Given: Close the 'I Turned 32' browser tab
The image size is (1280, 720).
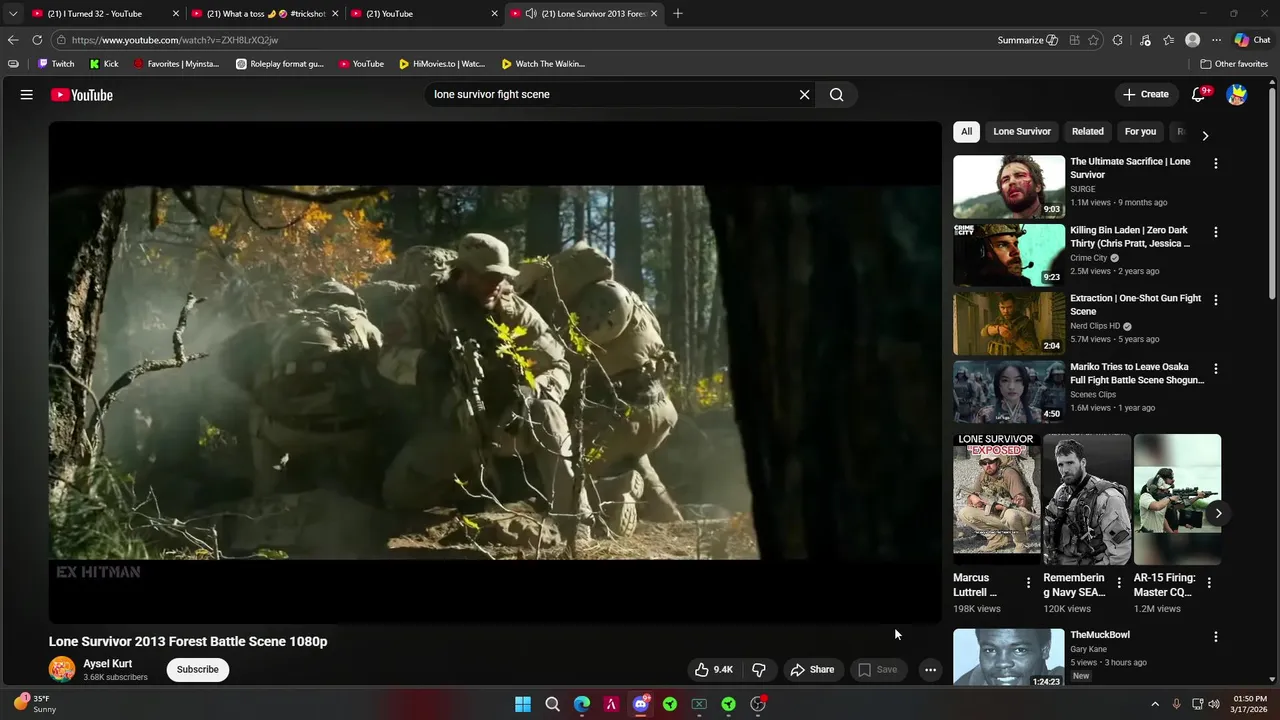Looking at the screenshot, I should (176, 14).
